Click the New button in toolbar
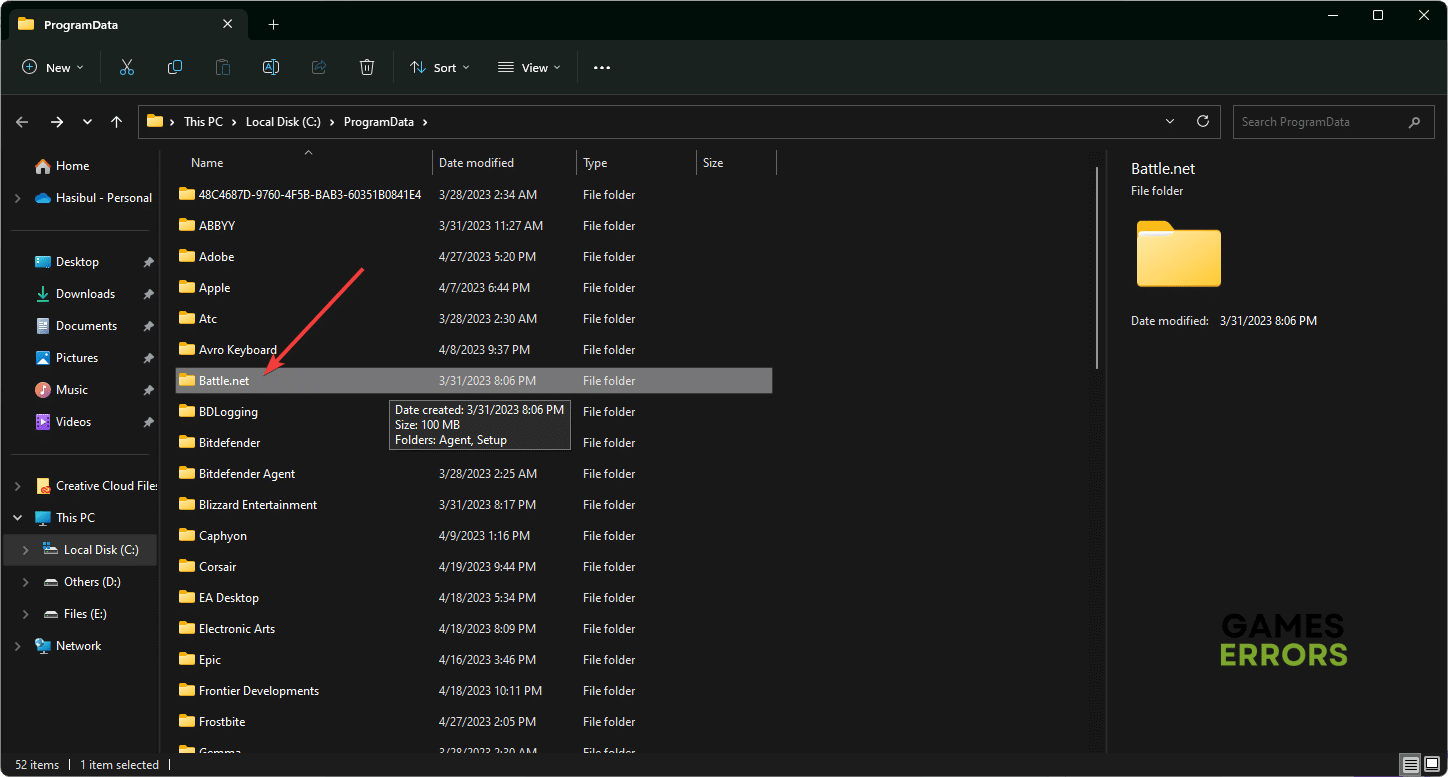Screen dimensions: 1448x777 point(53,67)
